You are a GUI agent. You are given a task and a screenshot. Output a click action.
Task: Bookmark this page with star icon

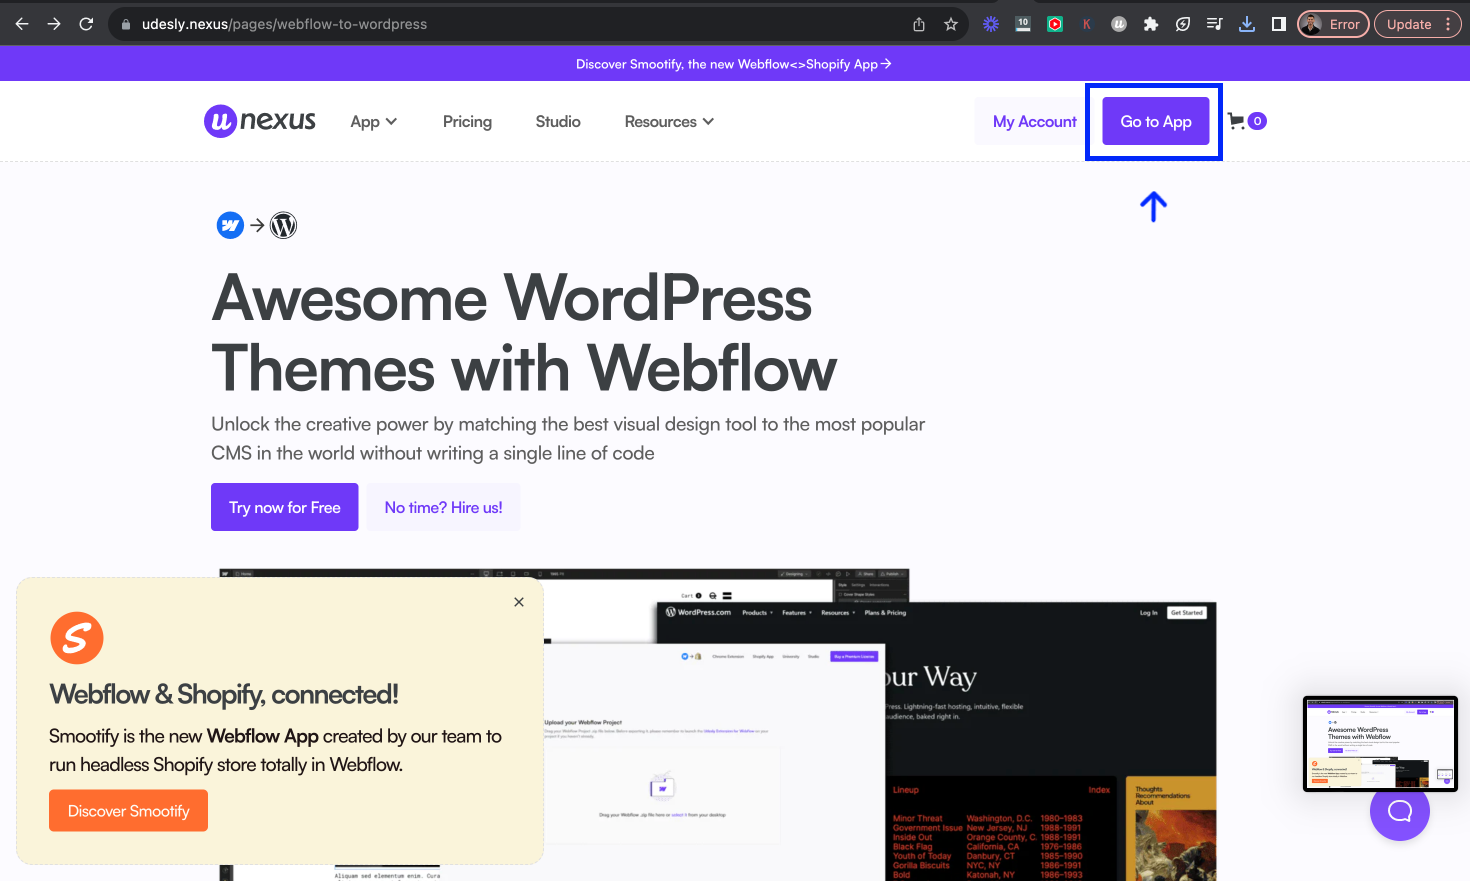(x=951, y=24)
